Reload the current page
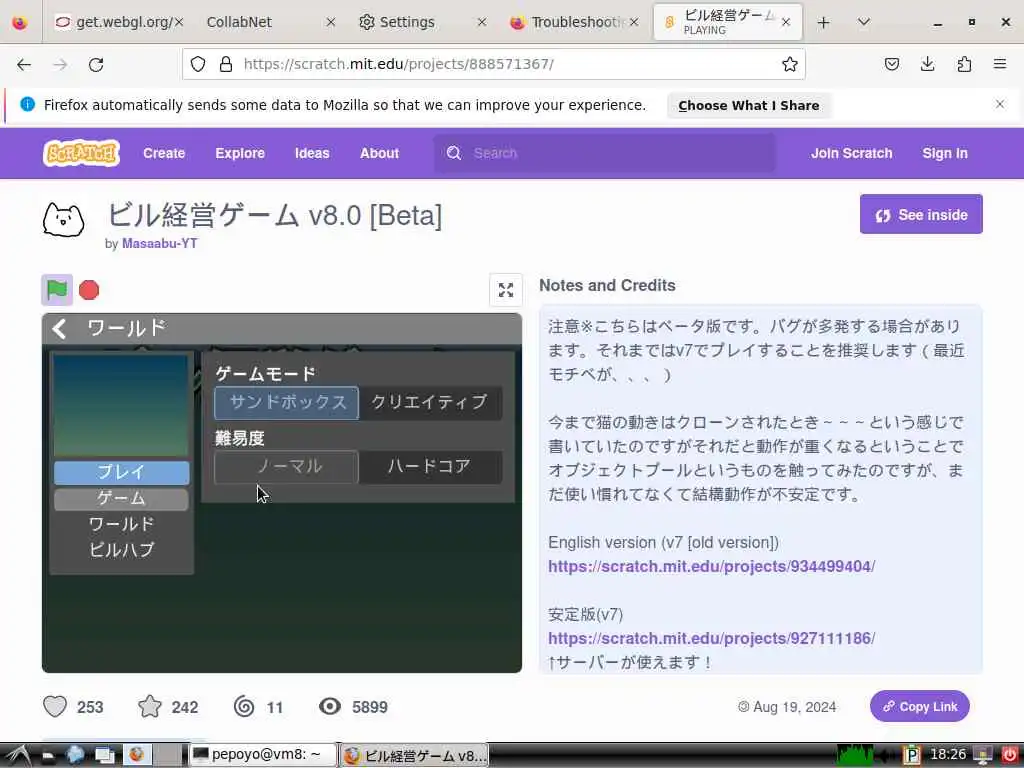This screenshot has height=768, width=1024. click(x=96, y=64)
